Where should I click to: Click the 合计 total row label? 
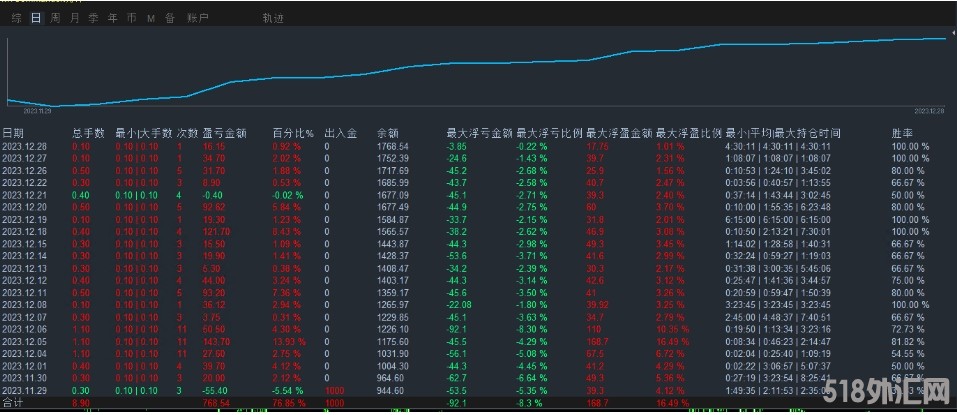(x=13, y=403)
